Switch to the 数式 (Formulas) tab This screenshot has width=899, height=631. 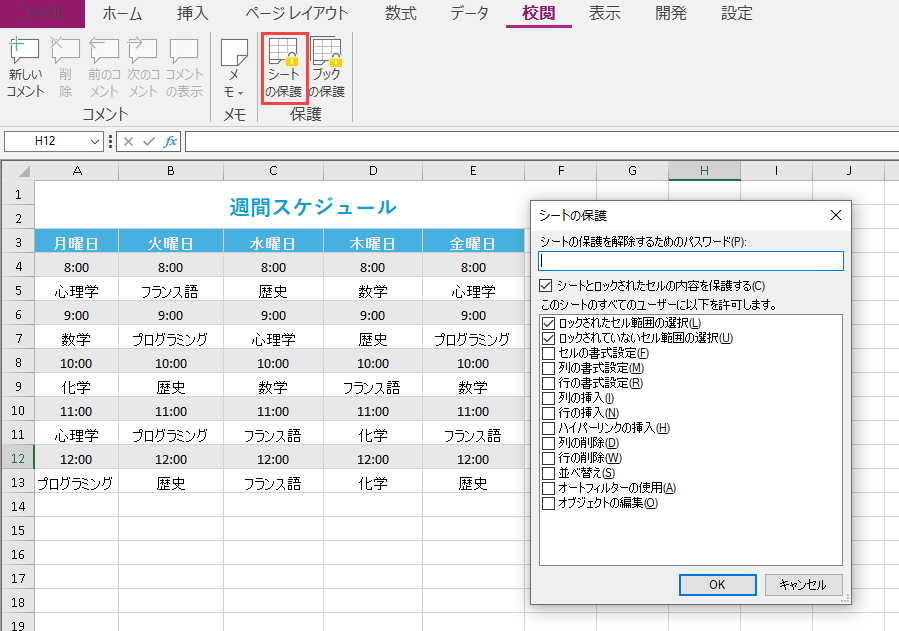(401, 13)
